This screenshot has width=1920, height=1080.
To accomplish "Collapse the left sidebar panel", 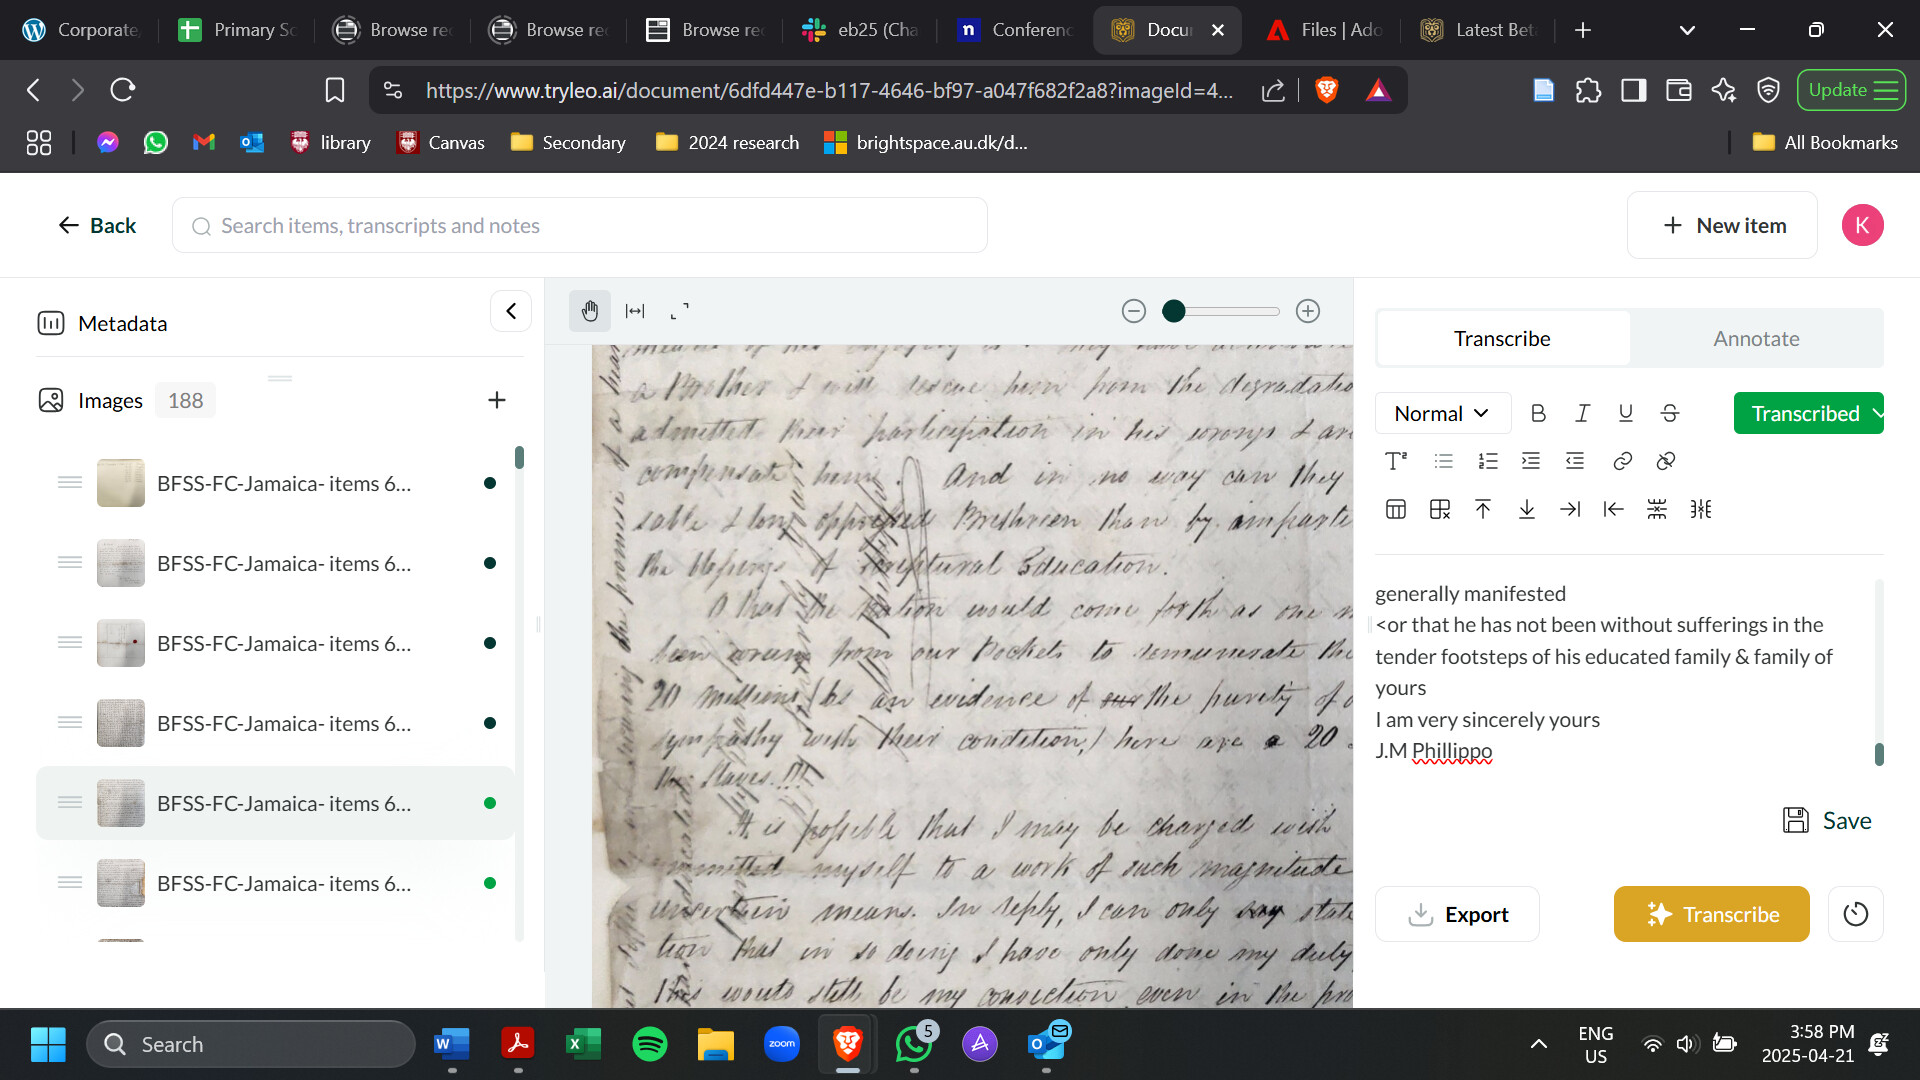I will [511, 311].
